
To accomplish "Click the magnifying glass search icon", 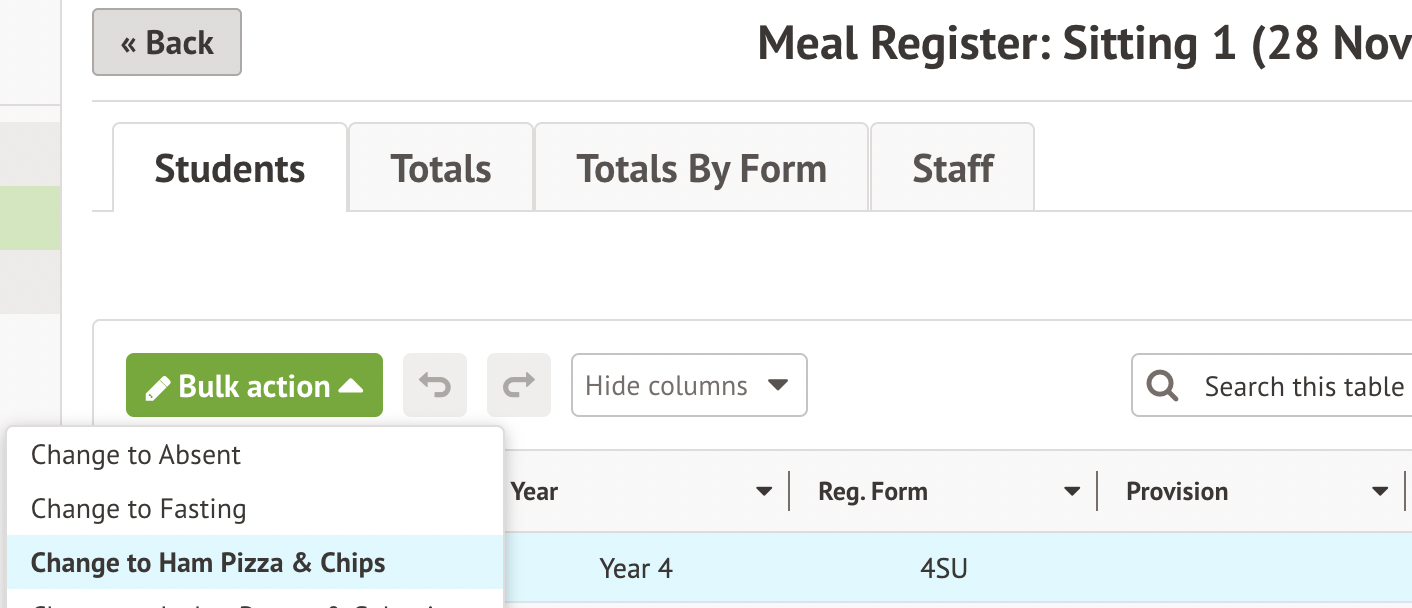I will click(1162, 385).
